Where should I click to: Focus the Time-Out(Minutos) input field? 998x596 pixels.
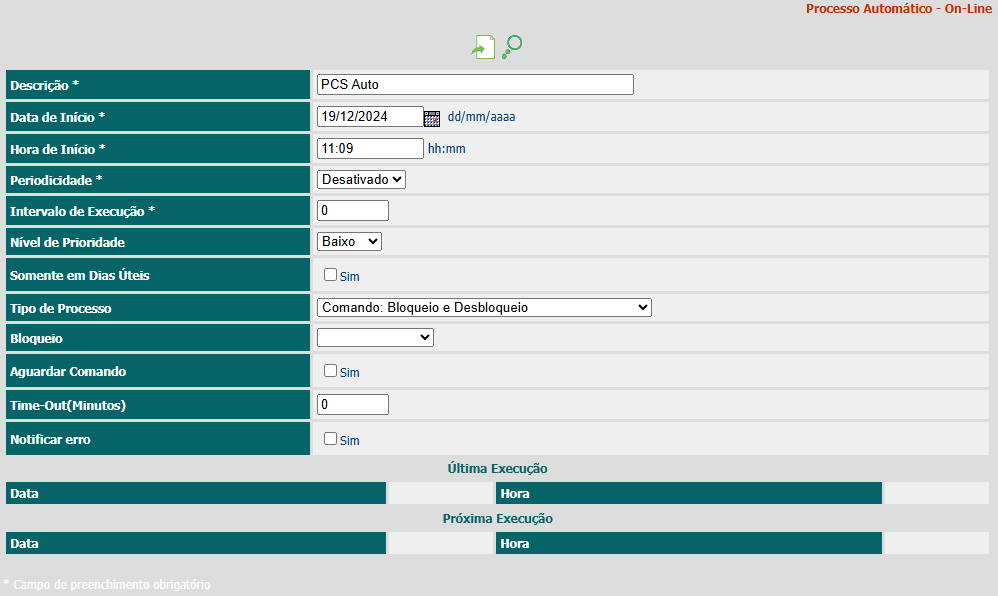(353, 404)
